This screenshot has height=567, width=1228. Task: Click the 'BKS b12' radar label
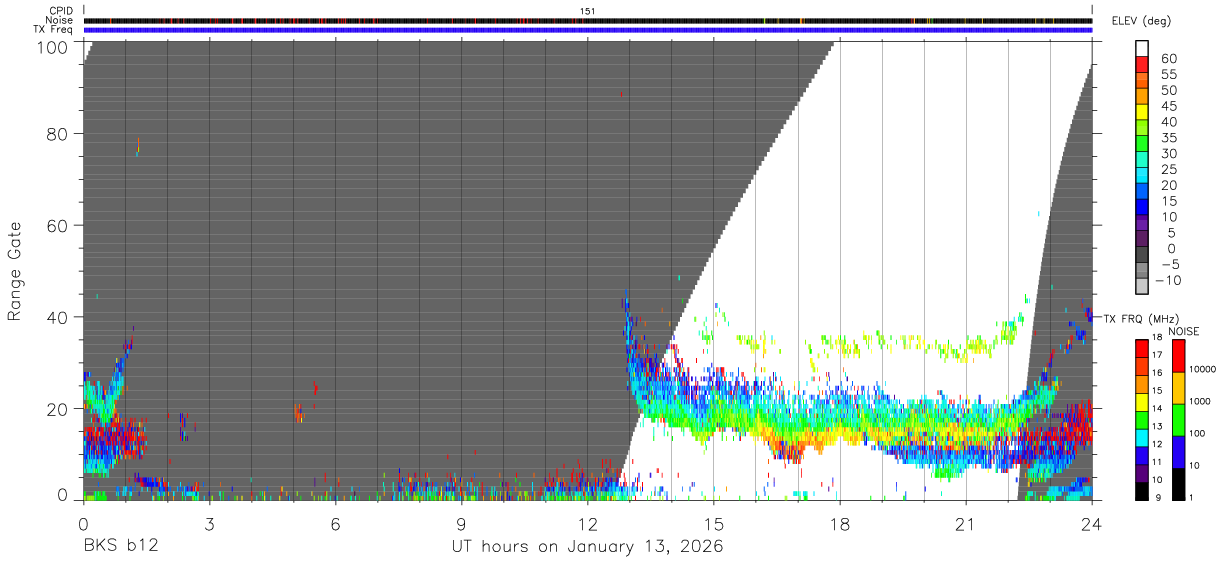(x=120, y=547)
